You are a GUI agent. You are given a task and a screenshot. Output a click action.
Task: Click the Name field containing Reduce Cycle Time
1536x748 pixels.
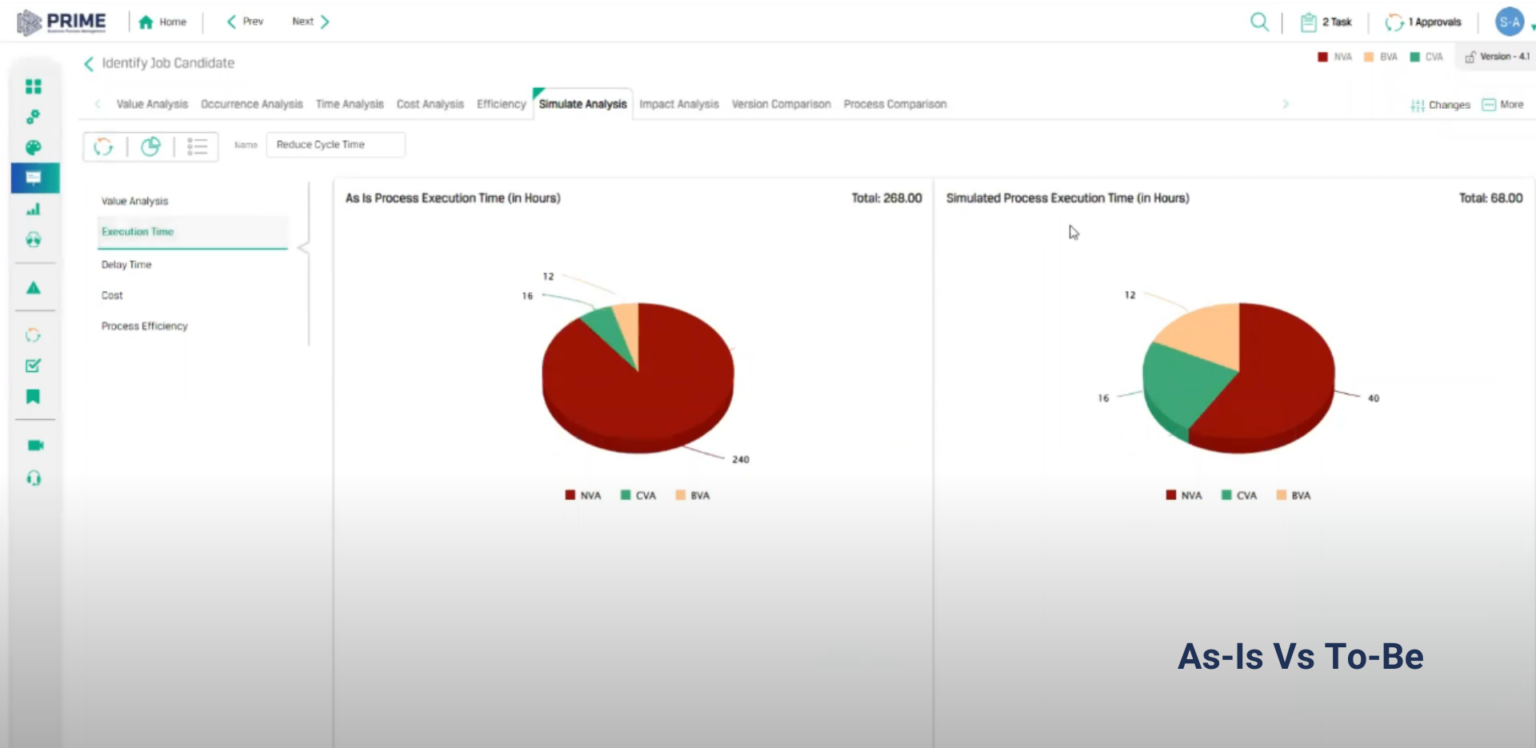coord(335,145)
